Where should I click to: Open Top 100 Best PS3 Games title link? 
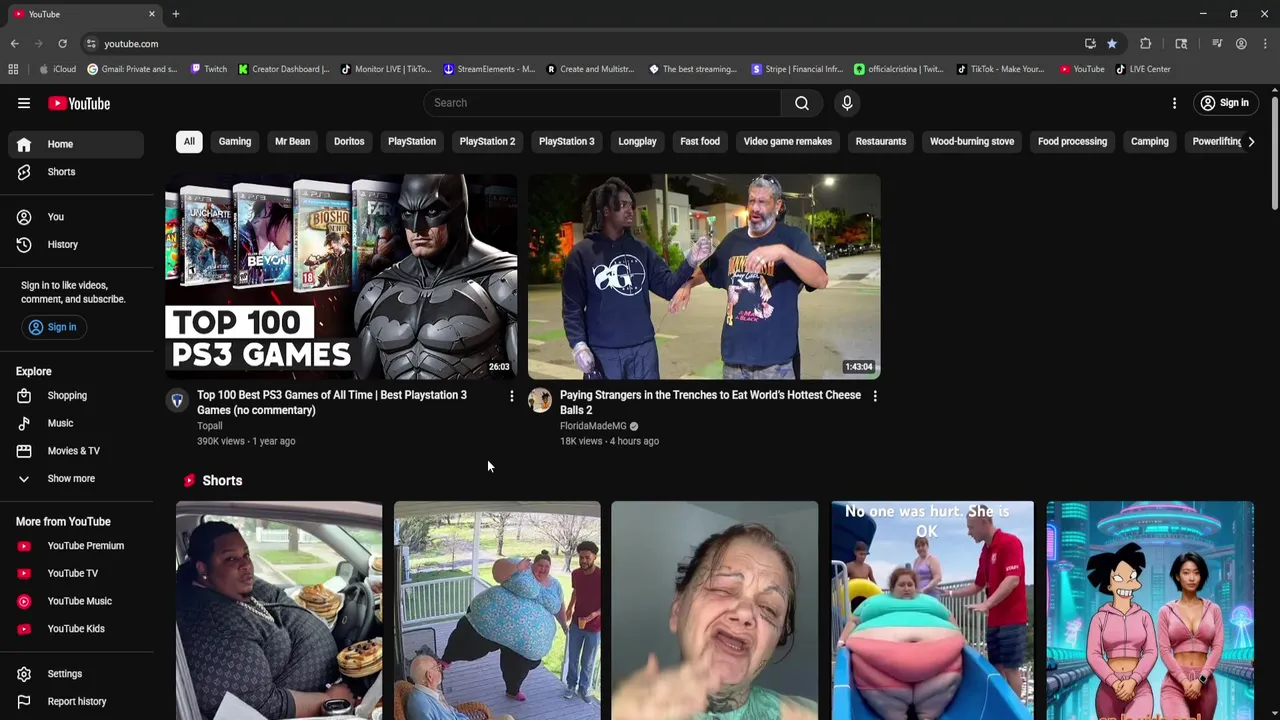click(332, 403)
